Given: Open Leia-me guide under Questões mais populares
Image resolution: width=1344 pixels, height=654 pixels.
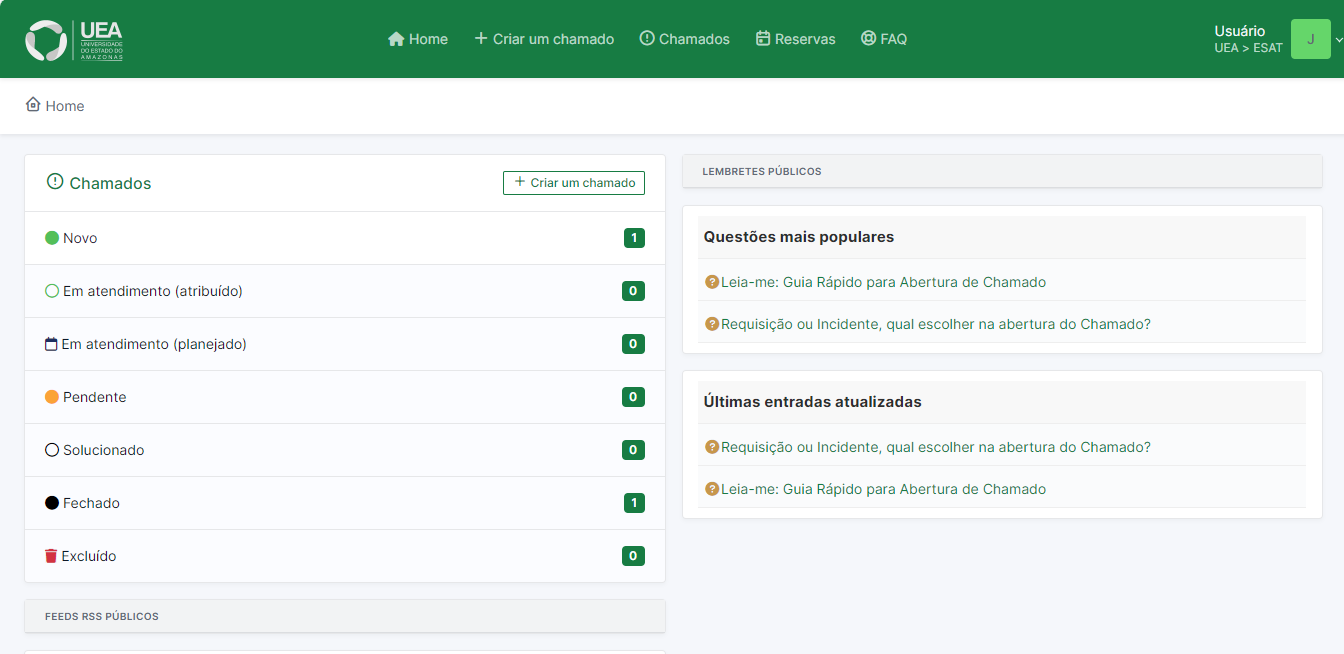Looking at the screenshot, I should tap(883, 282).
